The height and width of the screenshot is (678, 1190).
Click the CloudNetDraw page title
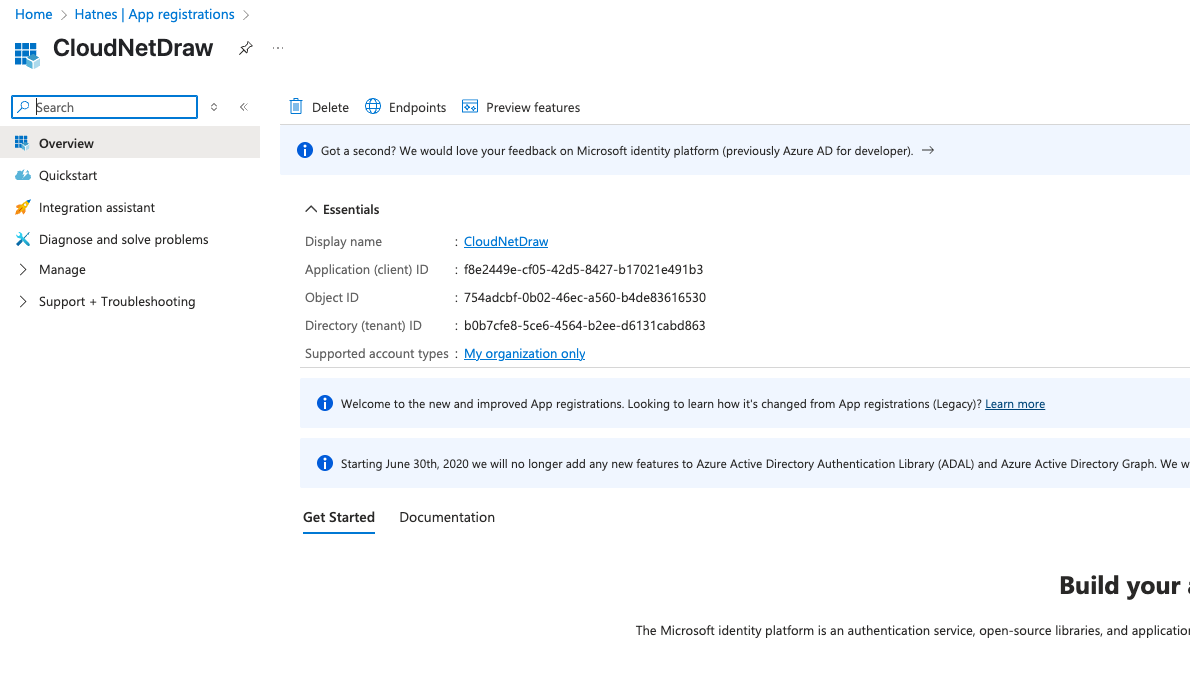coord(133,48)
